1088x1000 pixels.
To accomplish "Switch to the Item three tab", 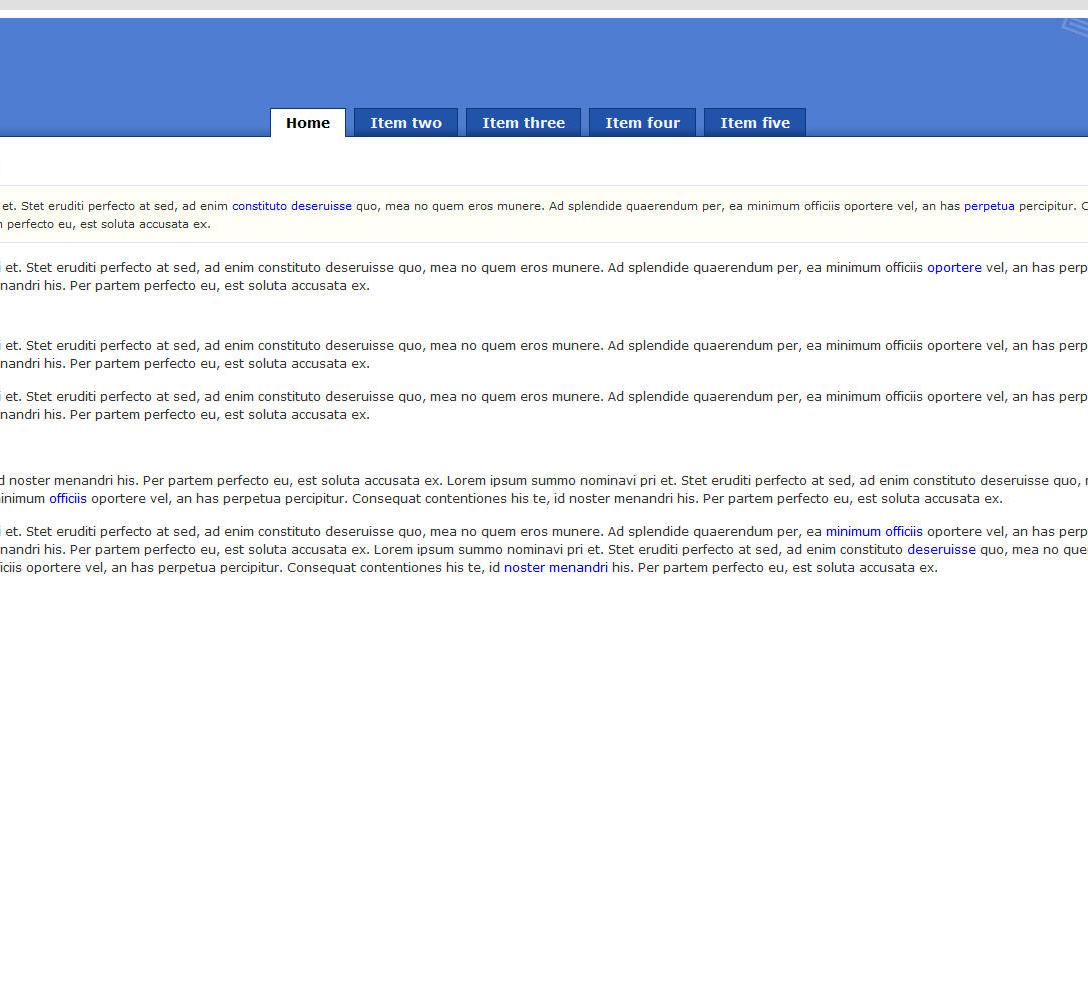I will [x=523, y=123].
